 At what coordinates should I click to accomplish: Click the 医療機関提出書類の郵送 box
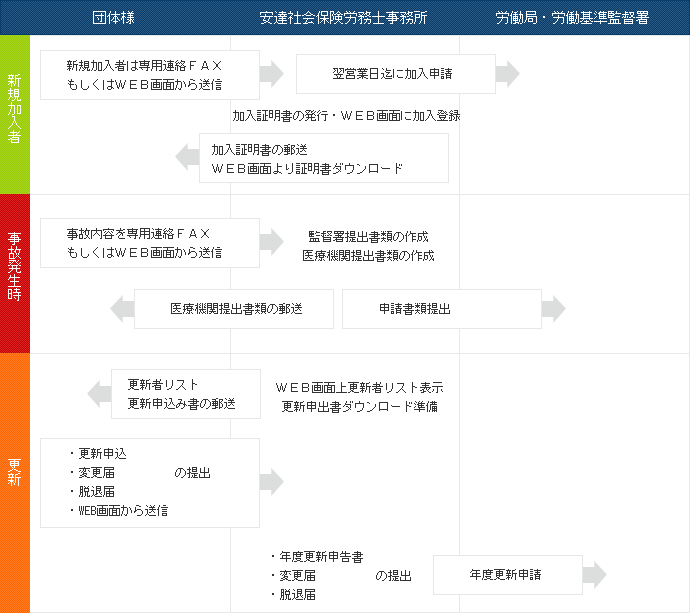234,309
